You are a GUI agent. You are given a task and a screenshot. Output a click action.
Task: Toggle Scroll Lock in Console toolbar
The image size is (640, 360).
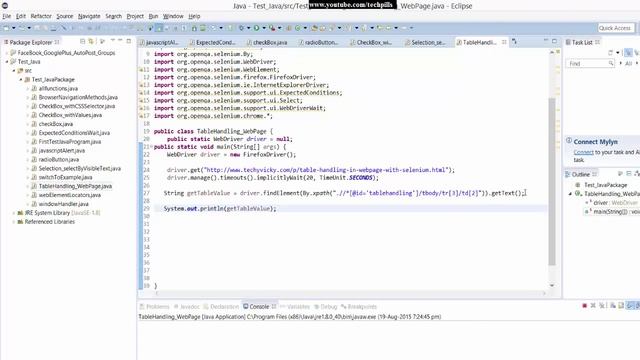621,306
